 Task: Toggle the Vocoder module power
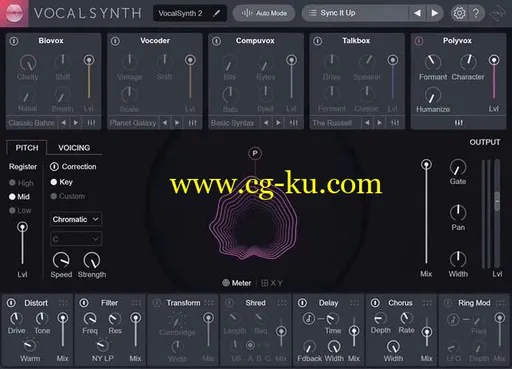coord(115,41)
